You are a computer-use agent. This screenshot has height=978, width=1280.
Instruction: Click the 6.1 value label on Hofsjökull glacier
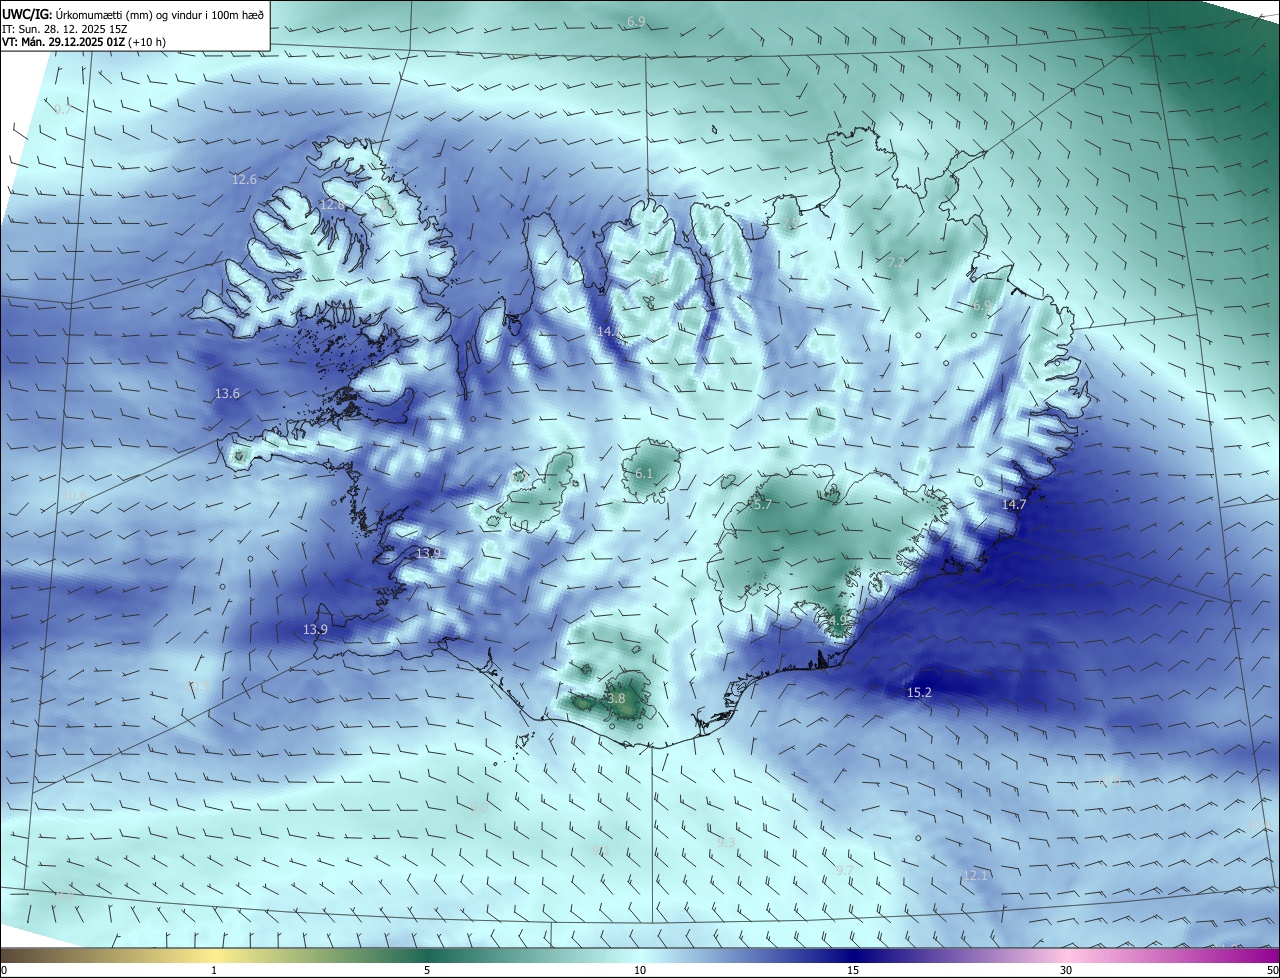pos(643,474)
